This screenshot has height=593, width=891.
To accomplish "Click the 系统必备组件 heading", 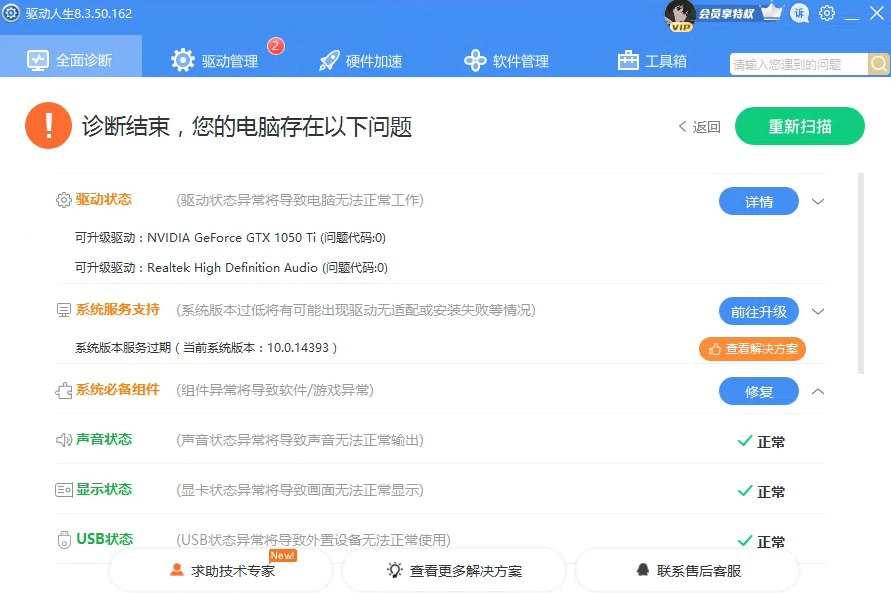I will (x=118, y=390).
